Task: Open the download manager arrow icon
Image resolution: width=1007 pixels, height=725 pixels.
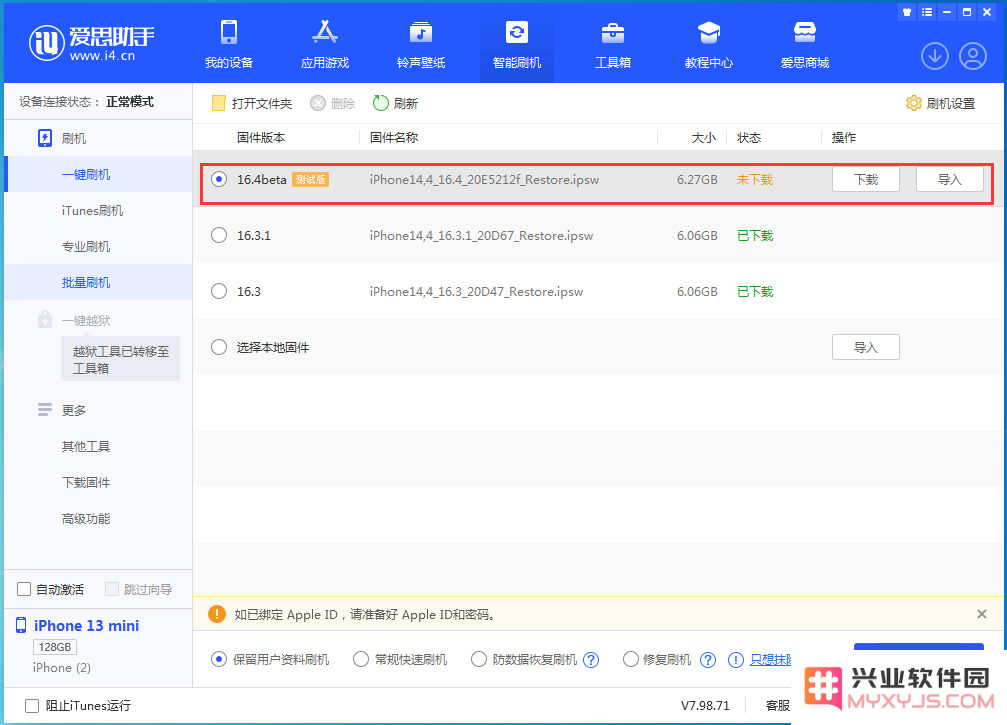Action: point(935,57)
